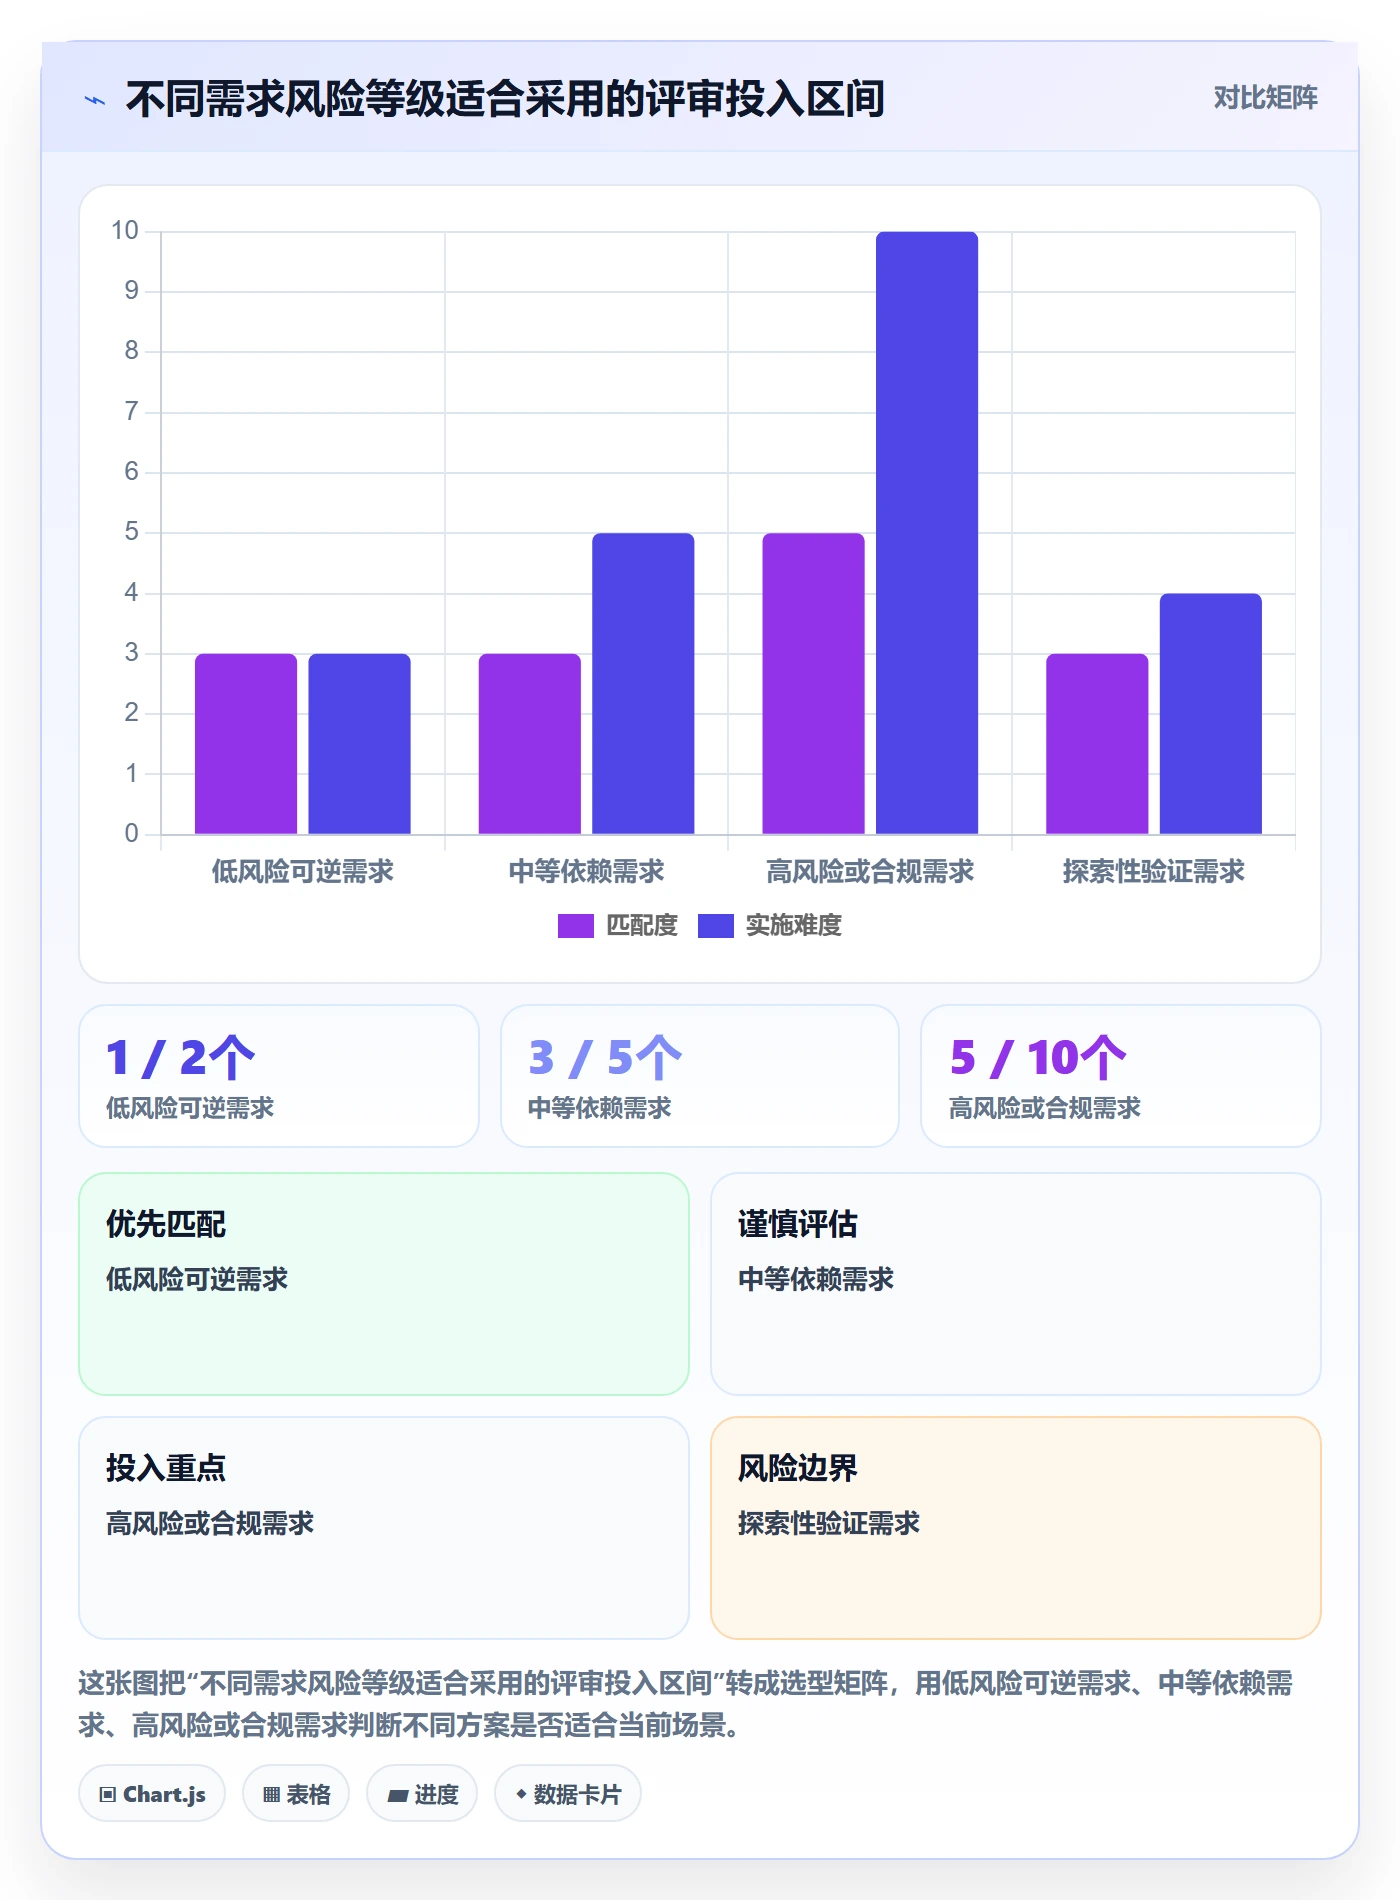
Task: Click the 匹配度 bar for 低风险可逆需求
Action: [246, 744]
